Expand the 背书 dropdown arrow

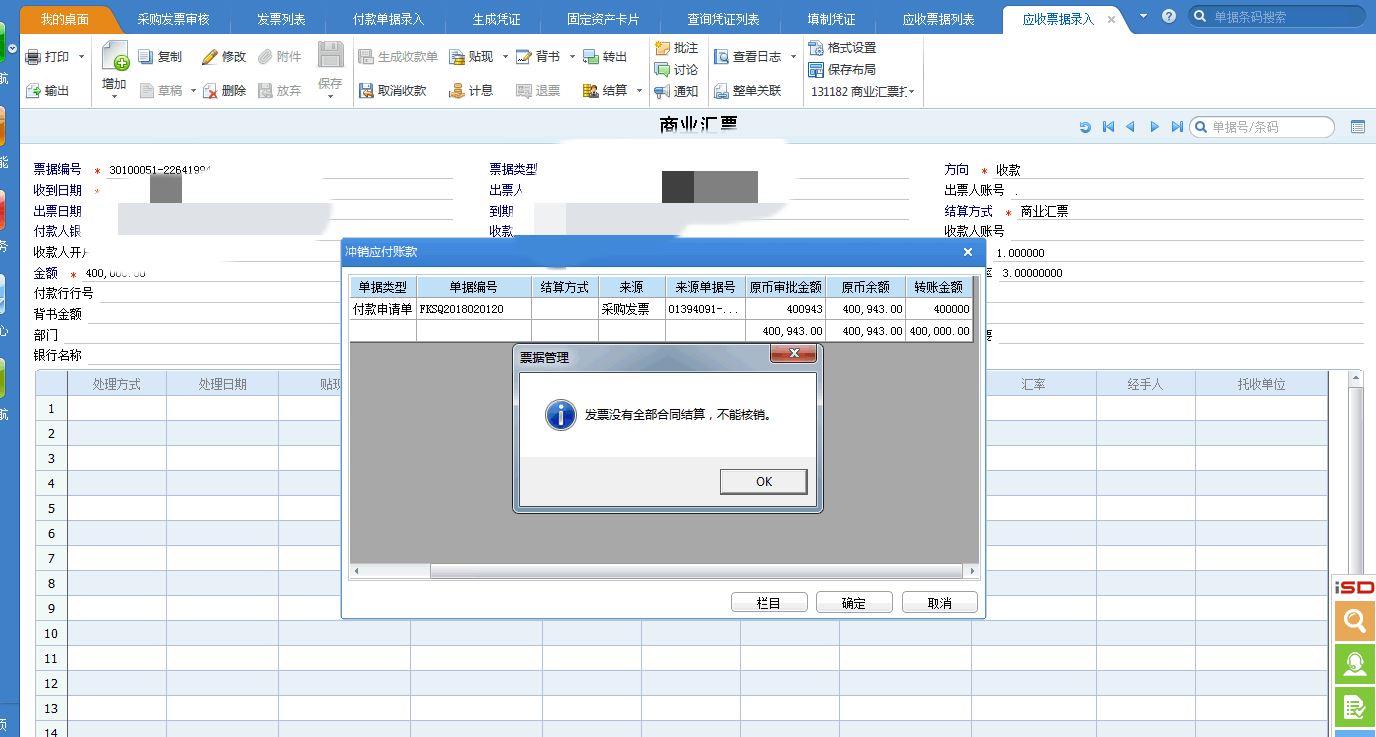pyautogui.click(x=572, y=57)
